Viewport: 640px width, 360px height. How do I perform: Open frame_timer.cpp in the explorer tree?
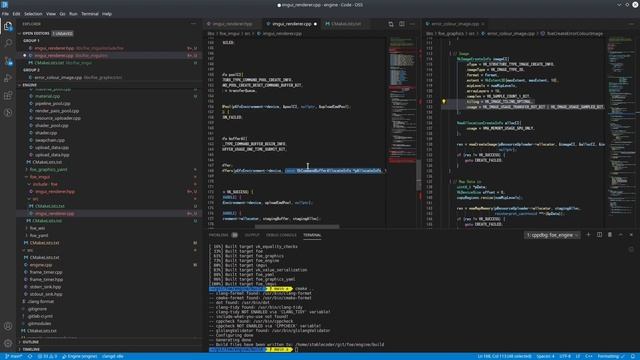pos(46,272)
